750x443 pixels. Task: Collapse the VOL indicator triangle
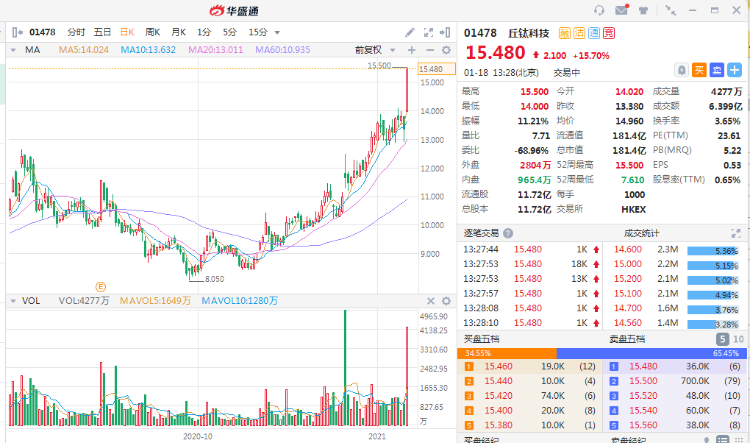tap(13, 301)
